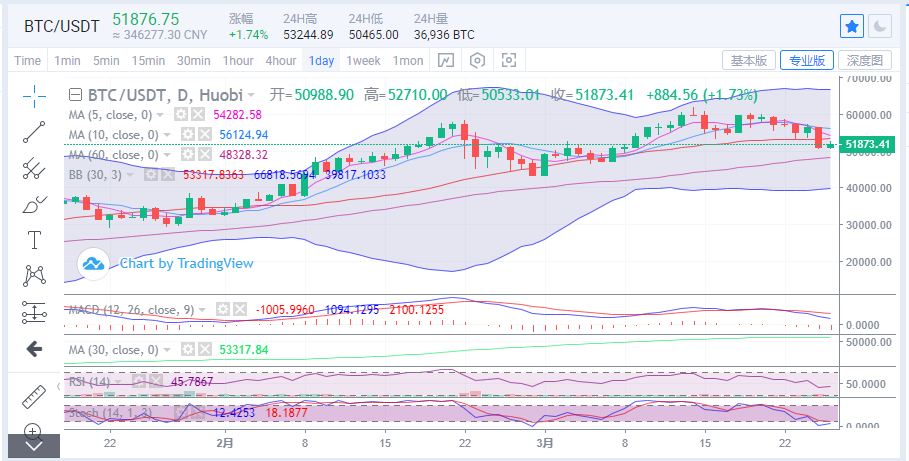This screenshot has width=909, height=461.
Task: Click the 70000.00 price axis label
Action: pyautogui.click(x=868, y=78)
